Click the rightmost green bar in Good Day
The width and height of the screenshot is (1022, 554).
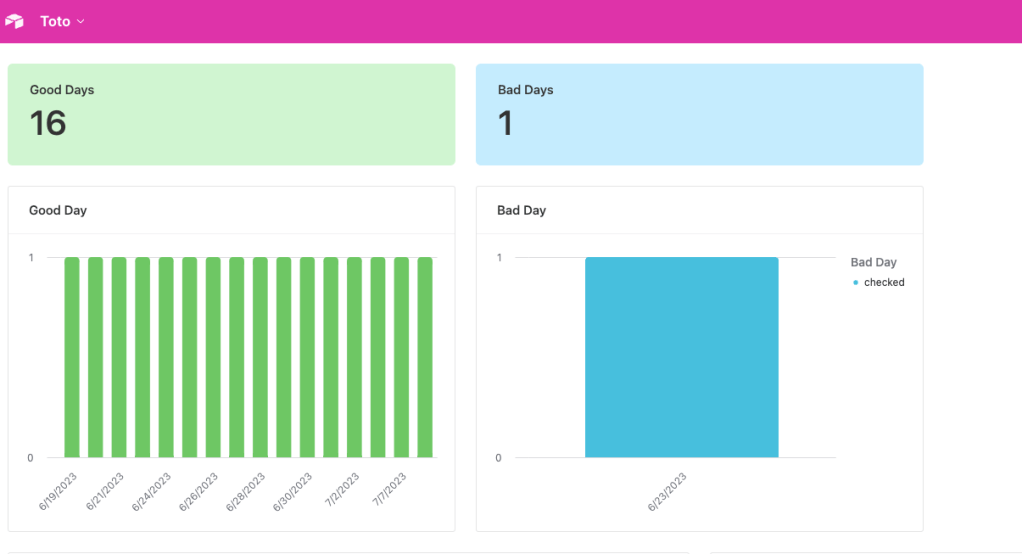[x=425, y=357]
